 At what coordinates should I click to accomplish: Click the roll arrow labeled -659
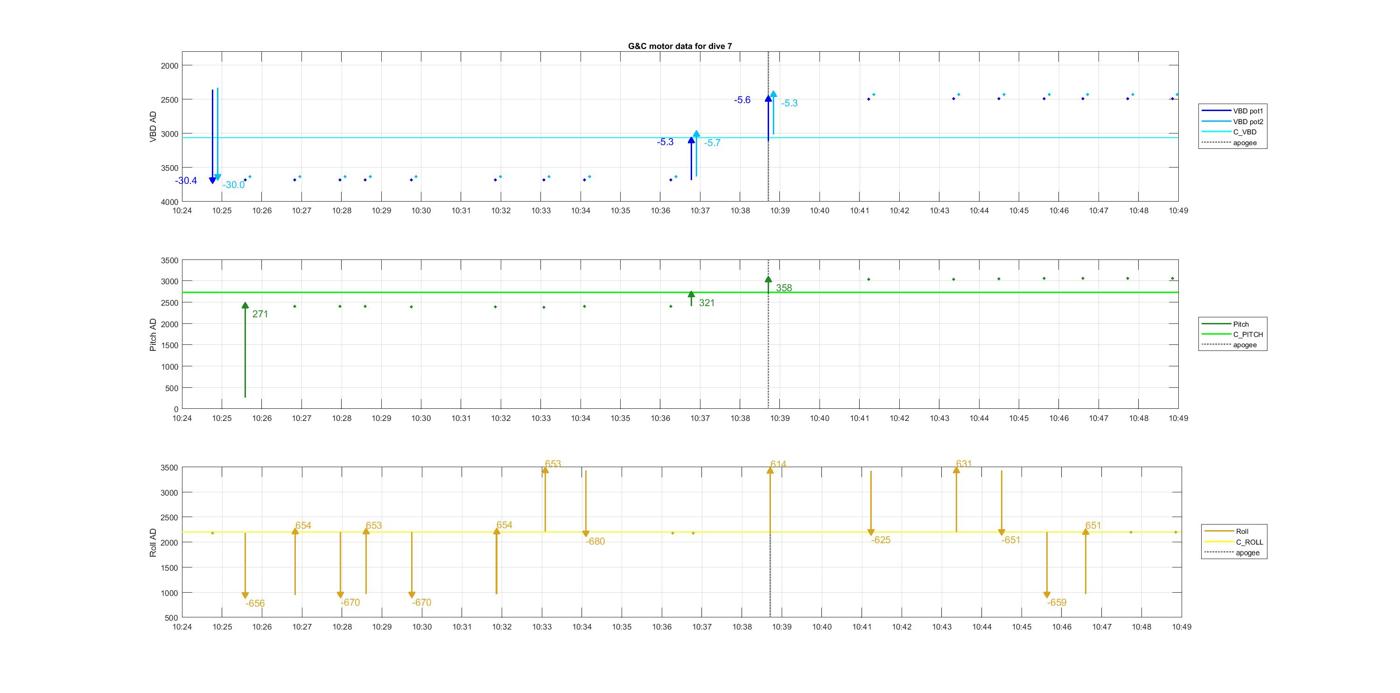tap(1047, 565)
